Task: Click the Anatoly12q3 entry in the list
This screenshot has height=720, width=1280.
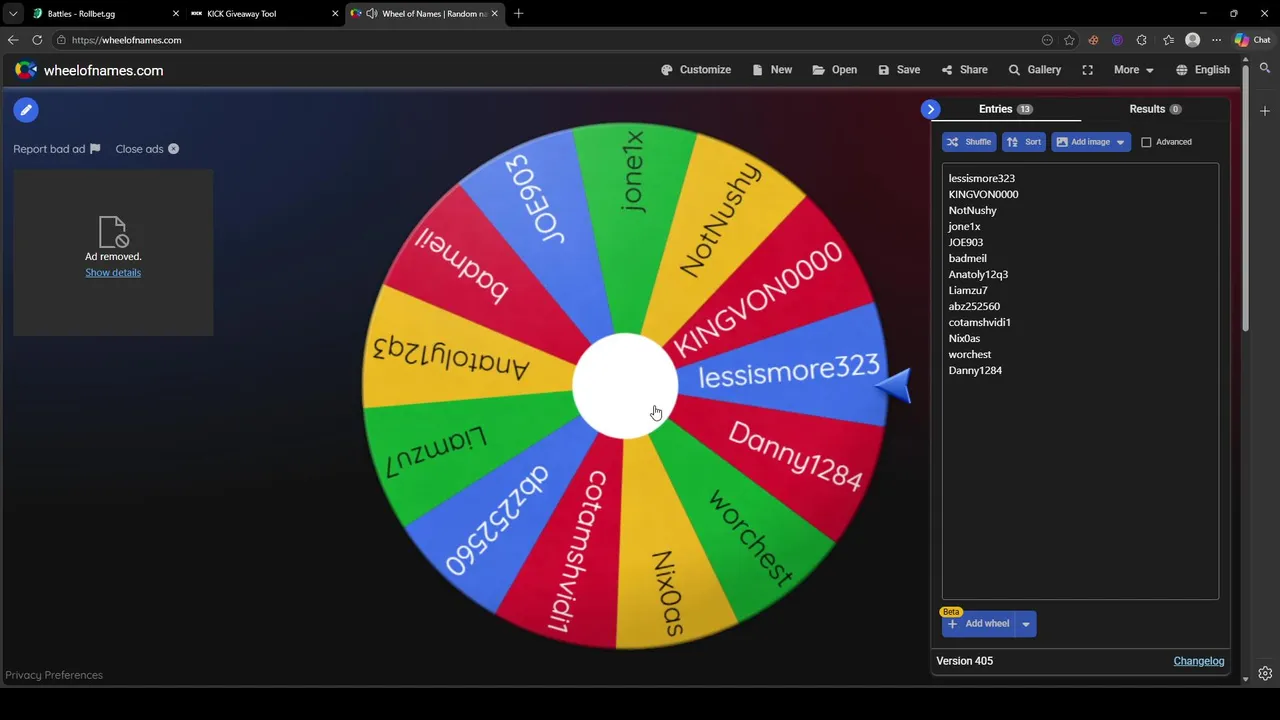Action: tap(978, 274)
